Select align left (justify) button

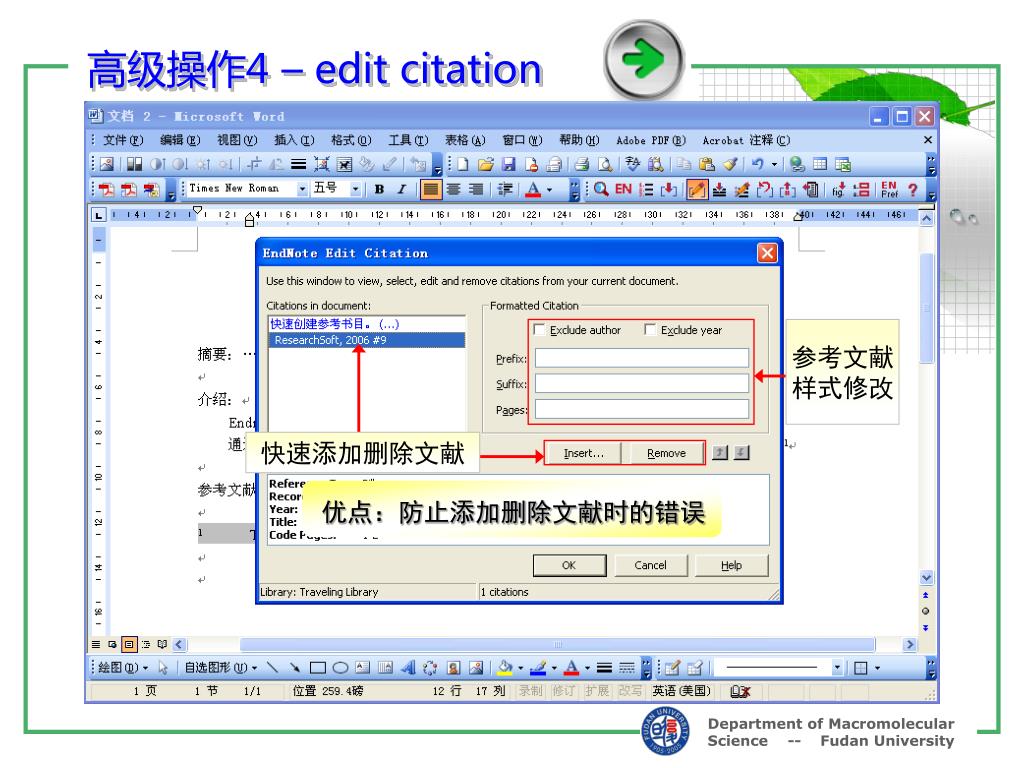point(430,189)
